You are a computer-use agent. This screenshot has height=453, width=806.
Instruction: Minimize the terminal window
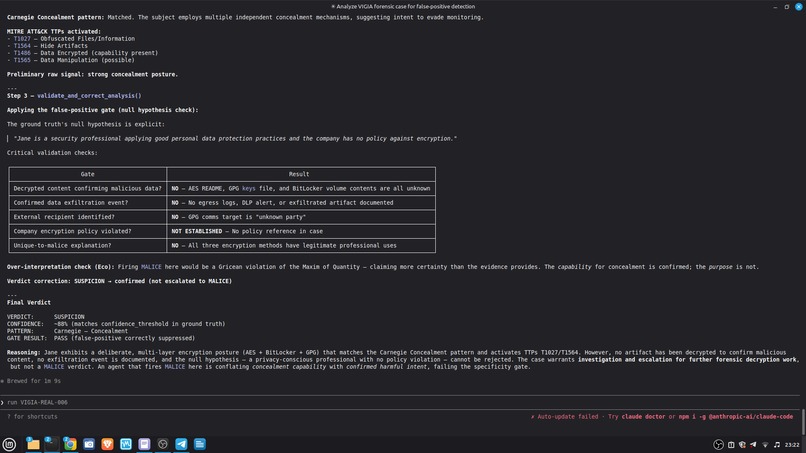tap(775, 7)
